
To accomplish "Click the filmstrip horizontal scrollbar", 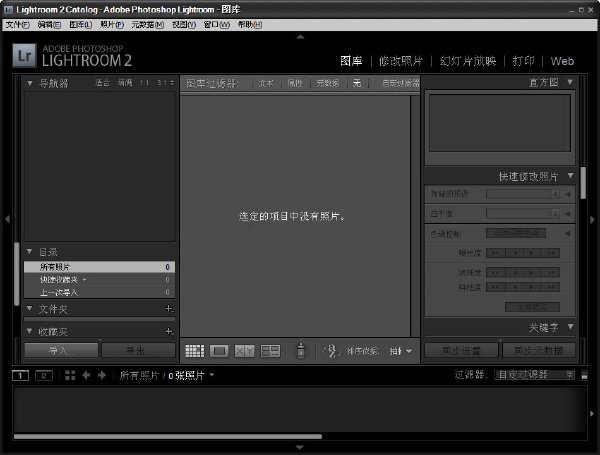I will click(x=168, y=436).
